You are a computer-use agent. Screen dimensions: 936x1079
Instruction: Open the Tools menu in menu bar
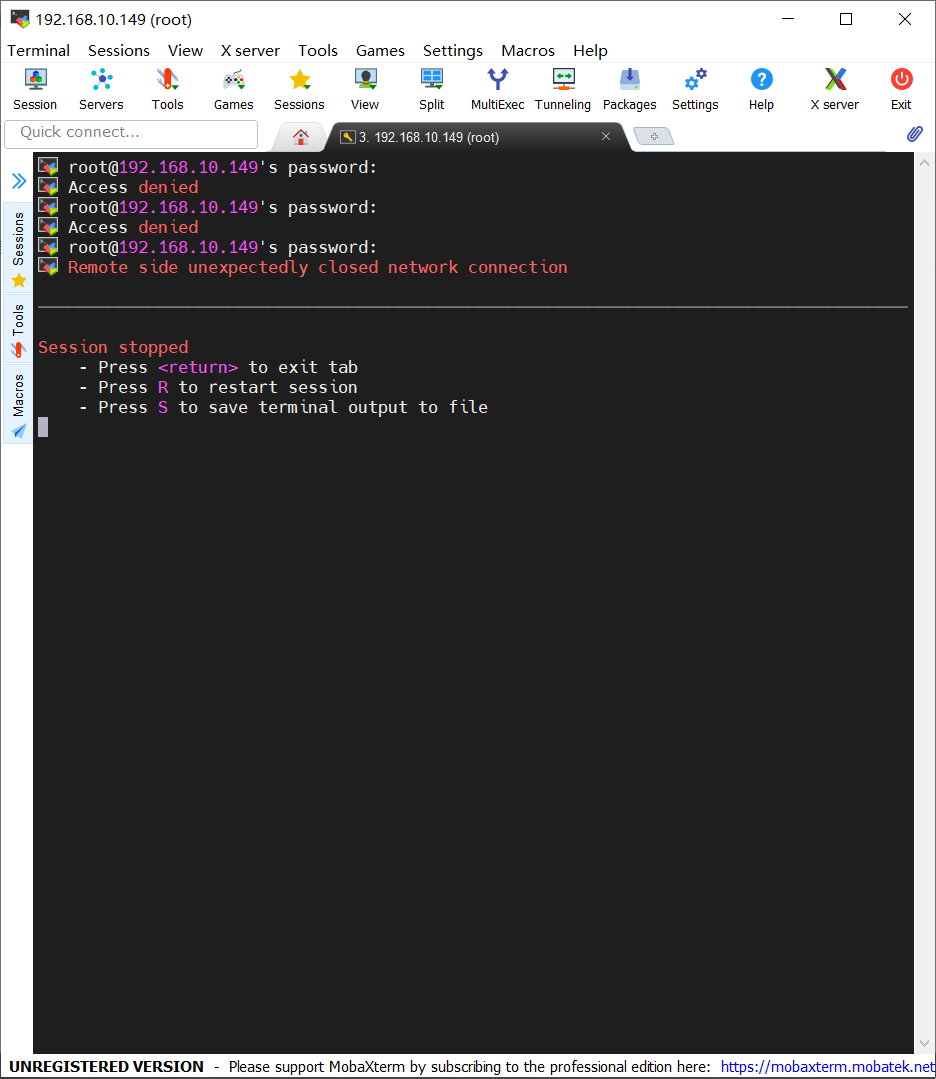318,50
